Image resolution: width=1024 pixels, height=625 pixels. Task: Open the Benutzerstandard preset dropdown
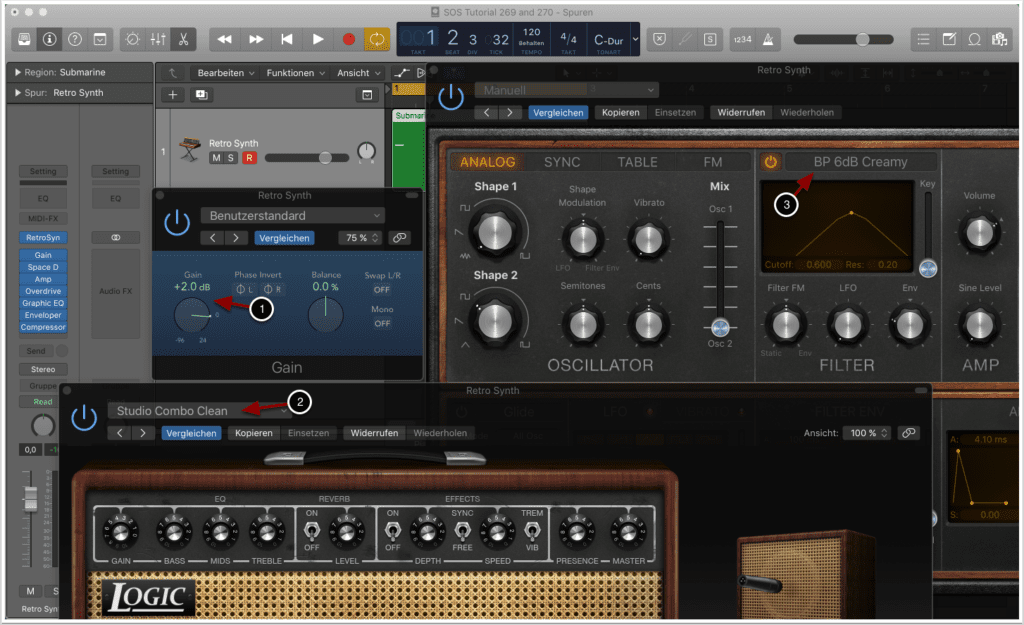point(291,215)
